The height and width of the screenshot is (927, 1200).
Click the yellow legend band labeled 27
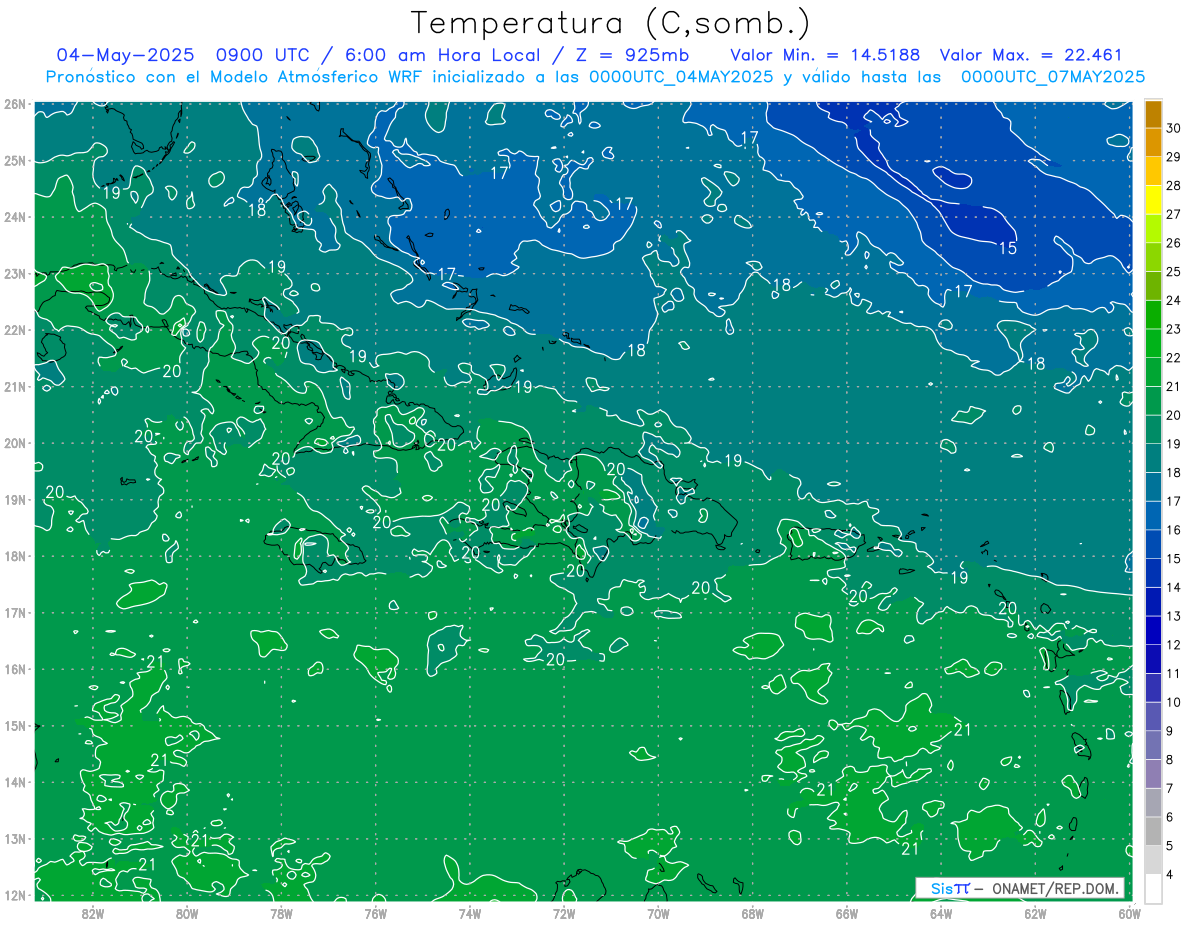(1154, 200)
